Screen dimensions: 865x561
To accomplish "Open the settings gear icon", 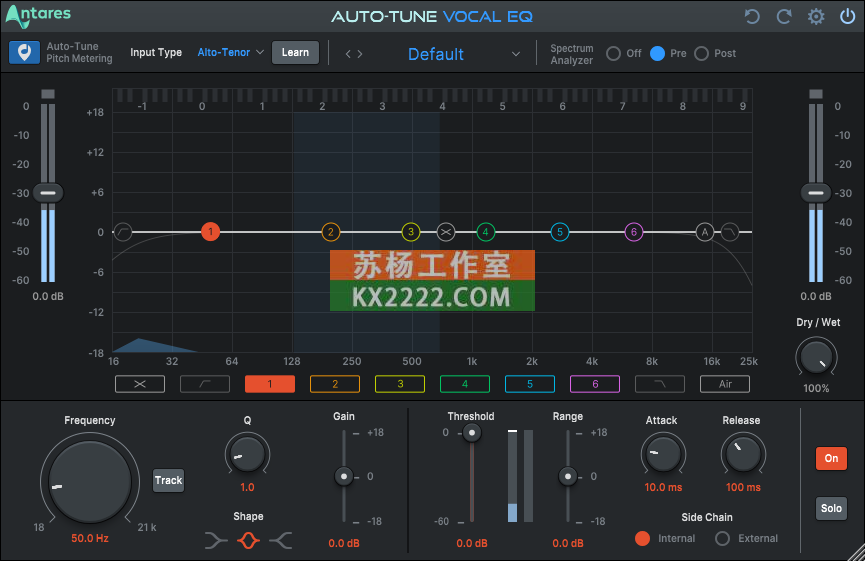I will (816, 17).
